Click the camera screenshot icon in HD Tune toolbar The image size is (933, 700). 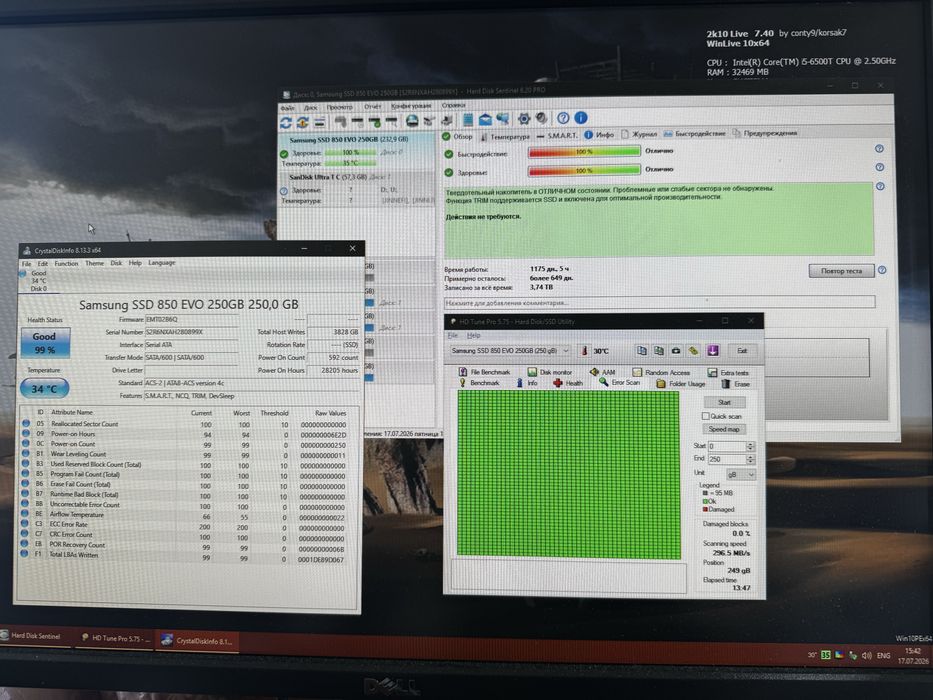point(676,351)
